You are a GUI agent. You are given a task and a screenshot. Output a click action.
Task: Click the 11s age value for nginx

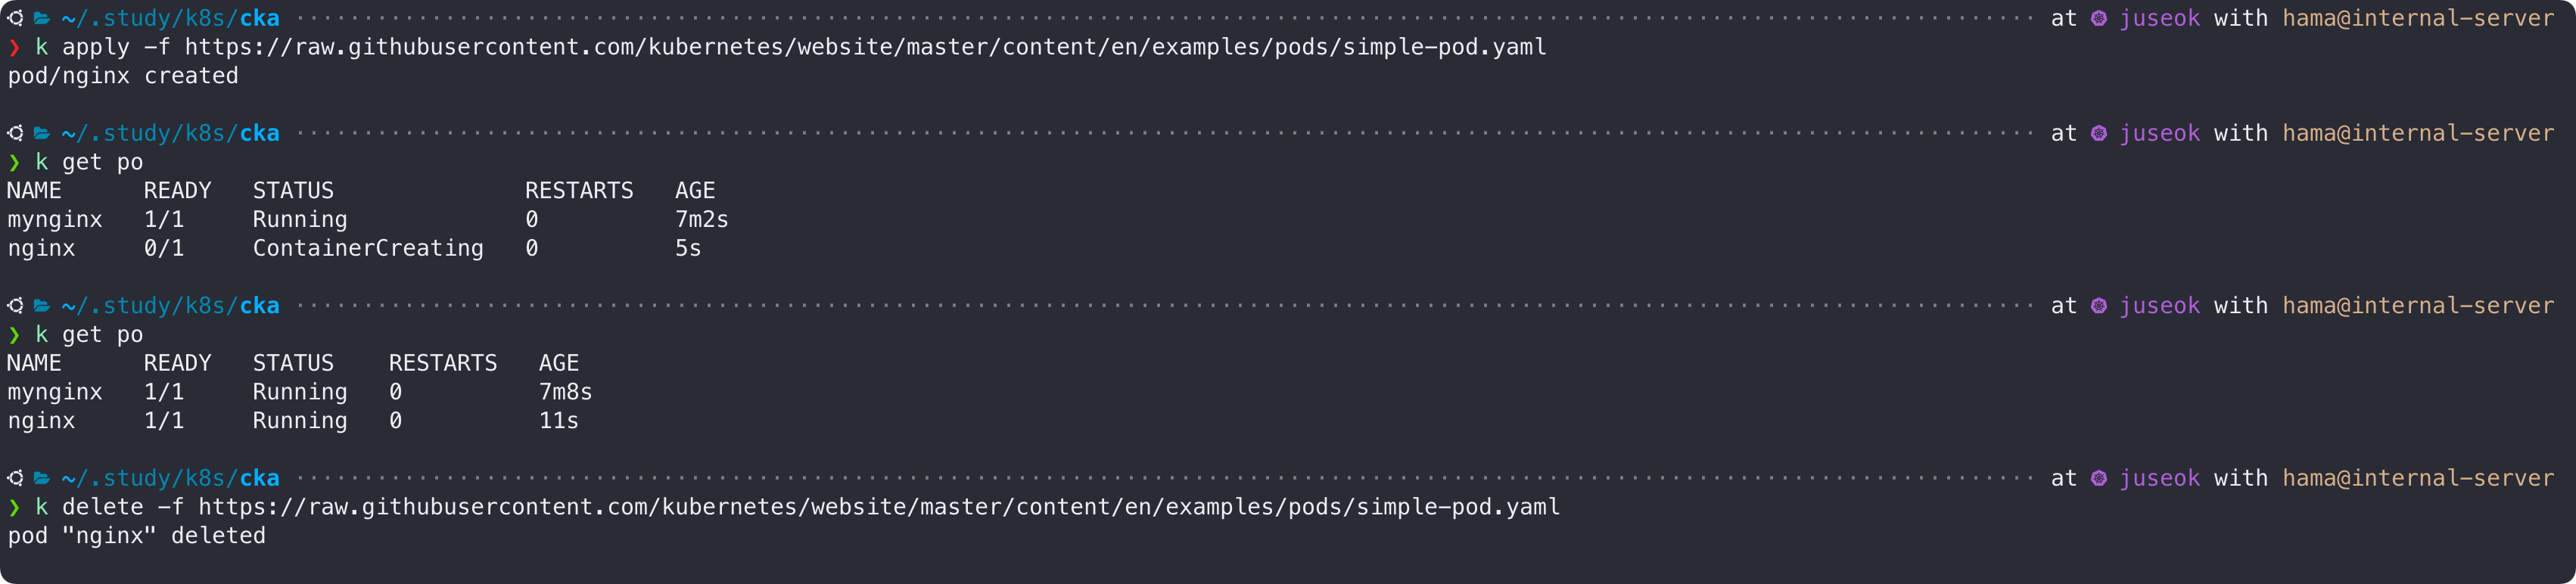click(558, 421)
